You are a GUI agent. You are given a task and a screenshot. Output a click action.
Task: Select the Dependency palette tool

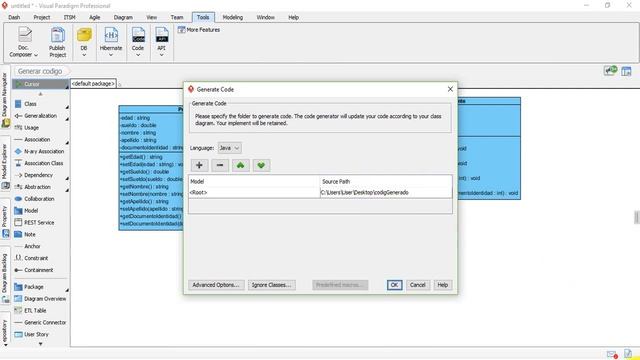point(38,175)
